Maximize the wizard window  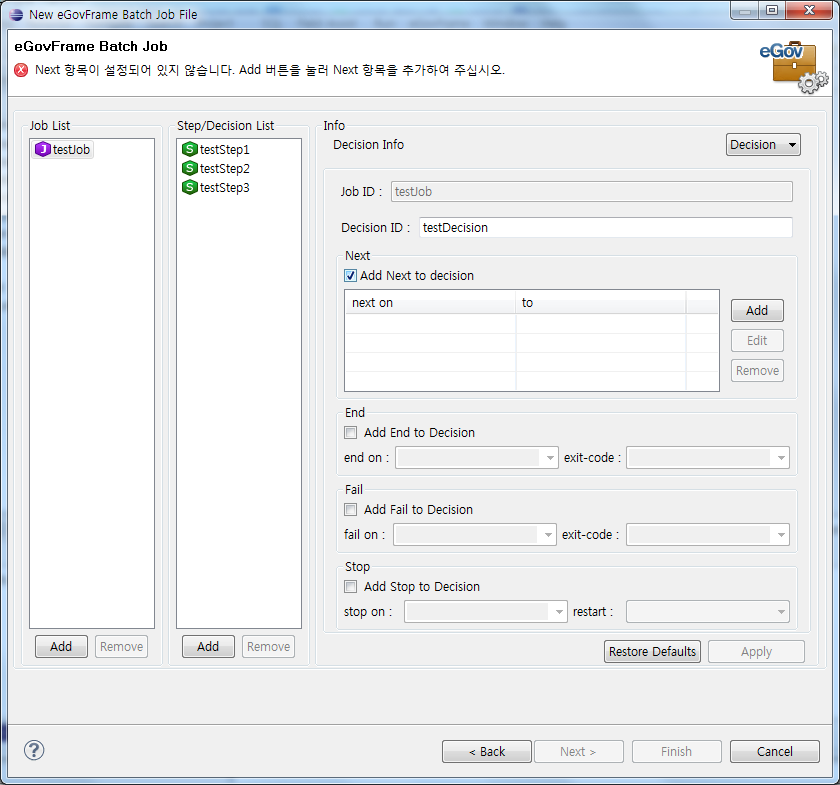pyautogui.click(x=771, y=10)
